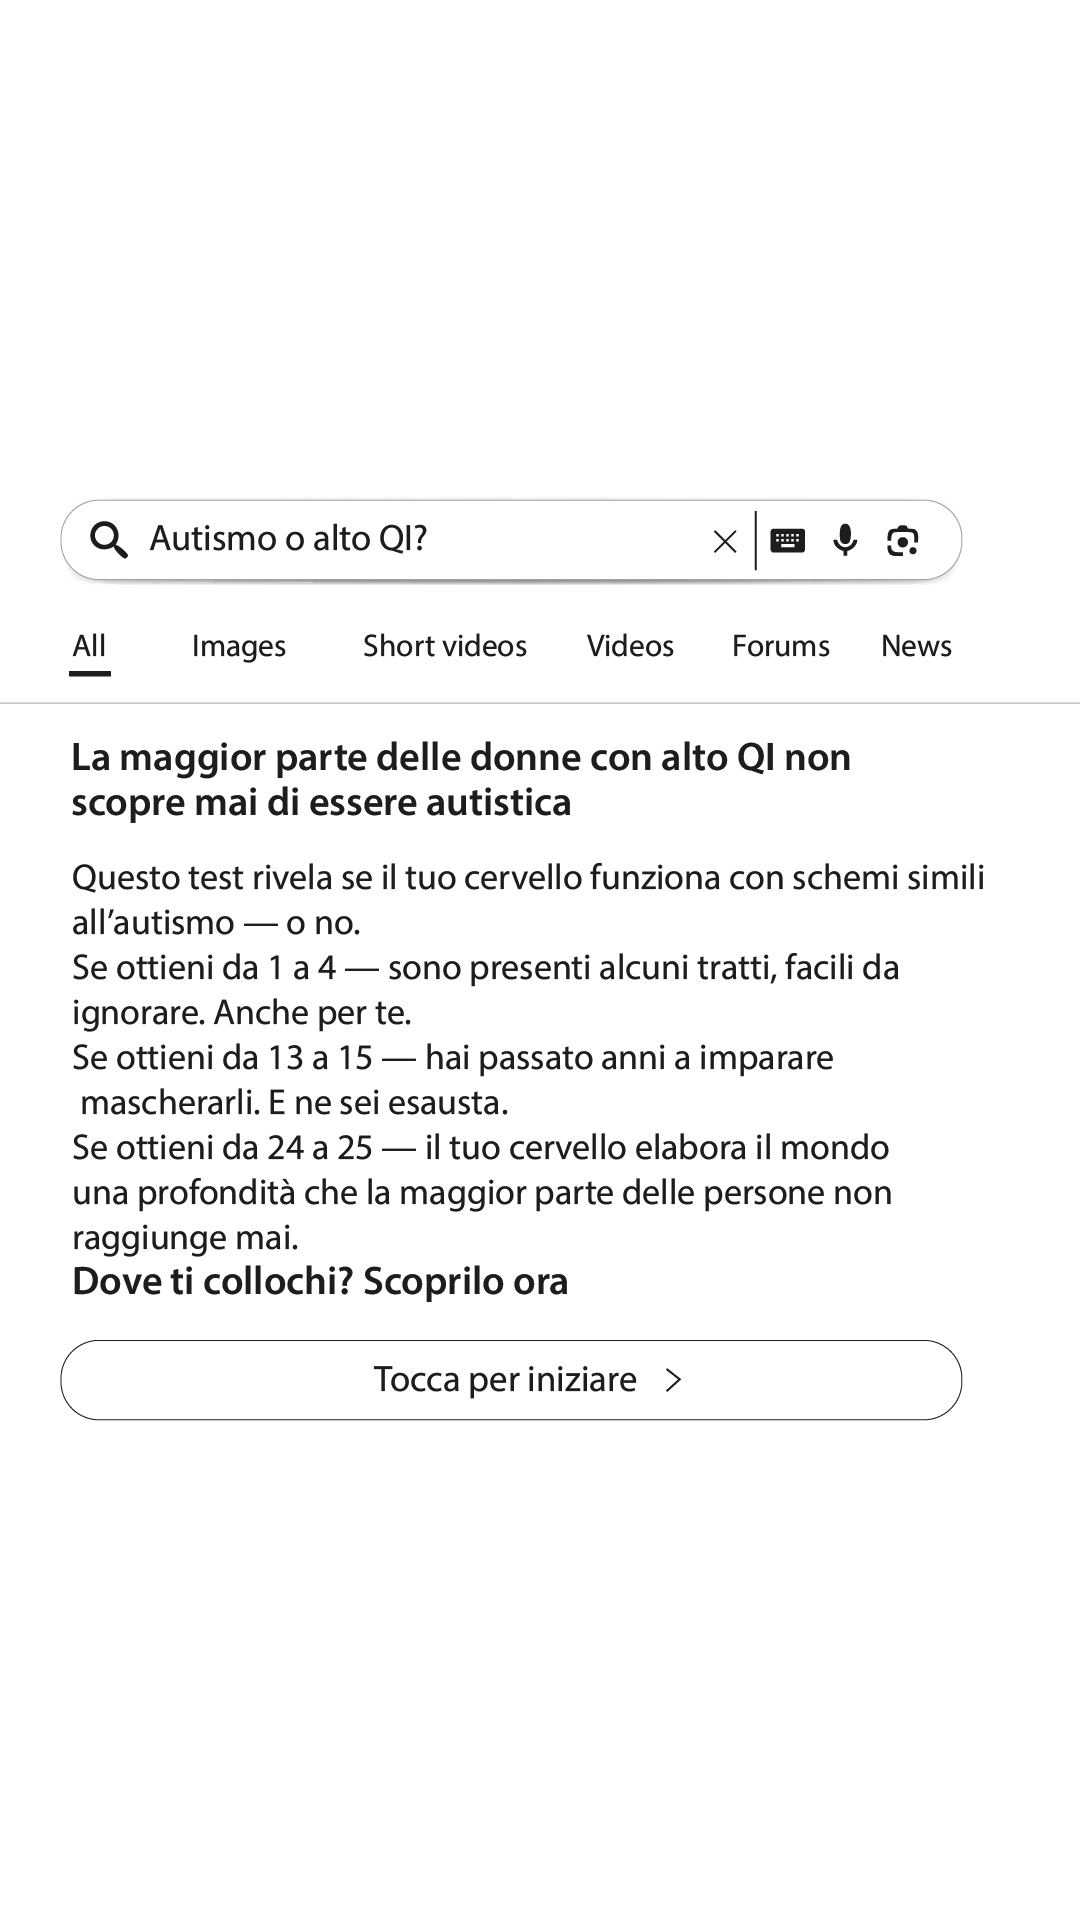Select the line Se ottieni da 1 a 4
Viewport: 1080px width, 1920px height.
(x=486, y=990)
